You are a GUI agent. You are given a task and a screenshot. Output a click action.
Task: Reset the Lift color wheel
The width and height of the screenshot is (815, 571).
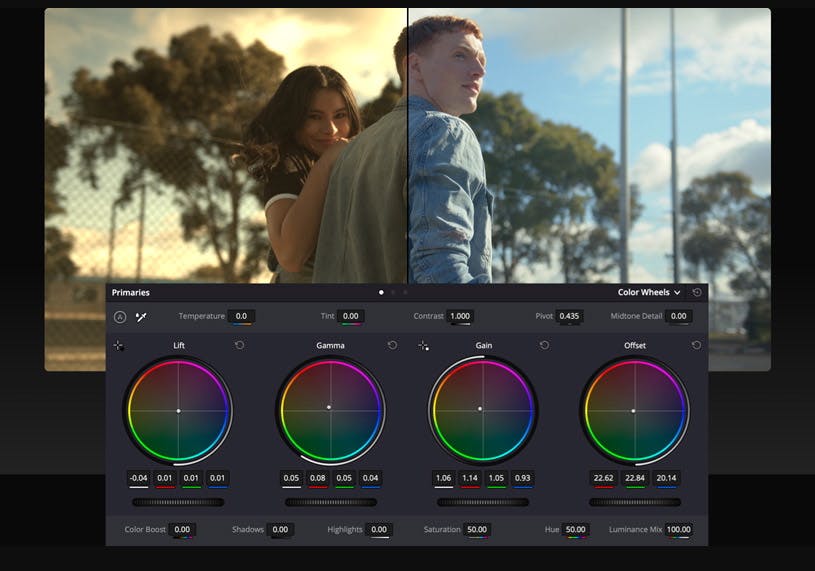pyautogui.click(x=239, y=346)
